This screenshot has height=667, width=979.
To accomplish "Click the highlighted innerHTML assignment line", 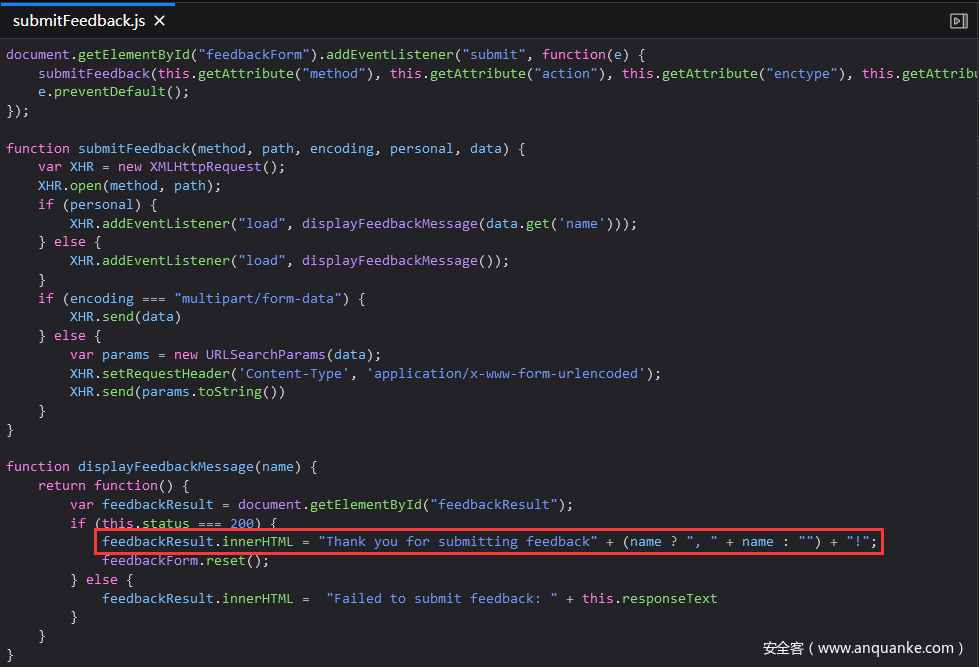I will click(489, 542).
